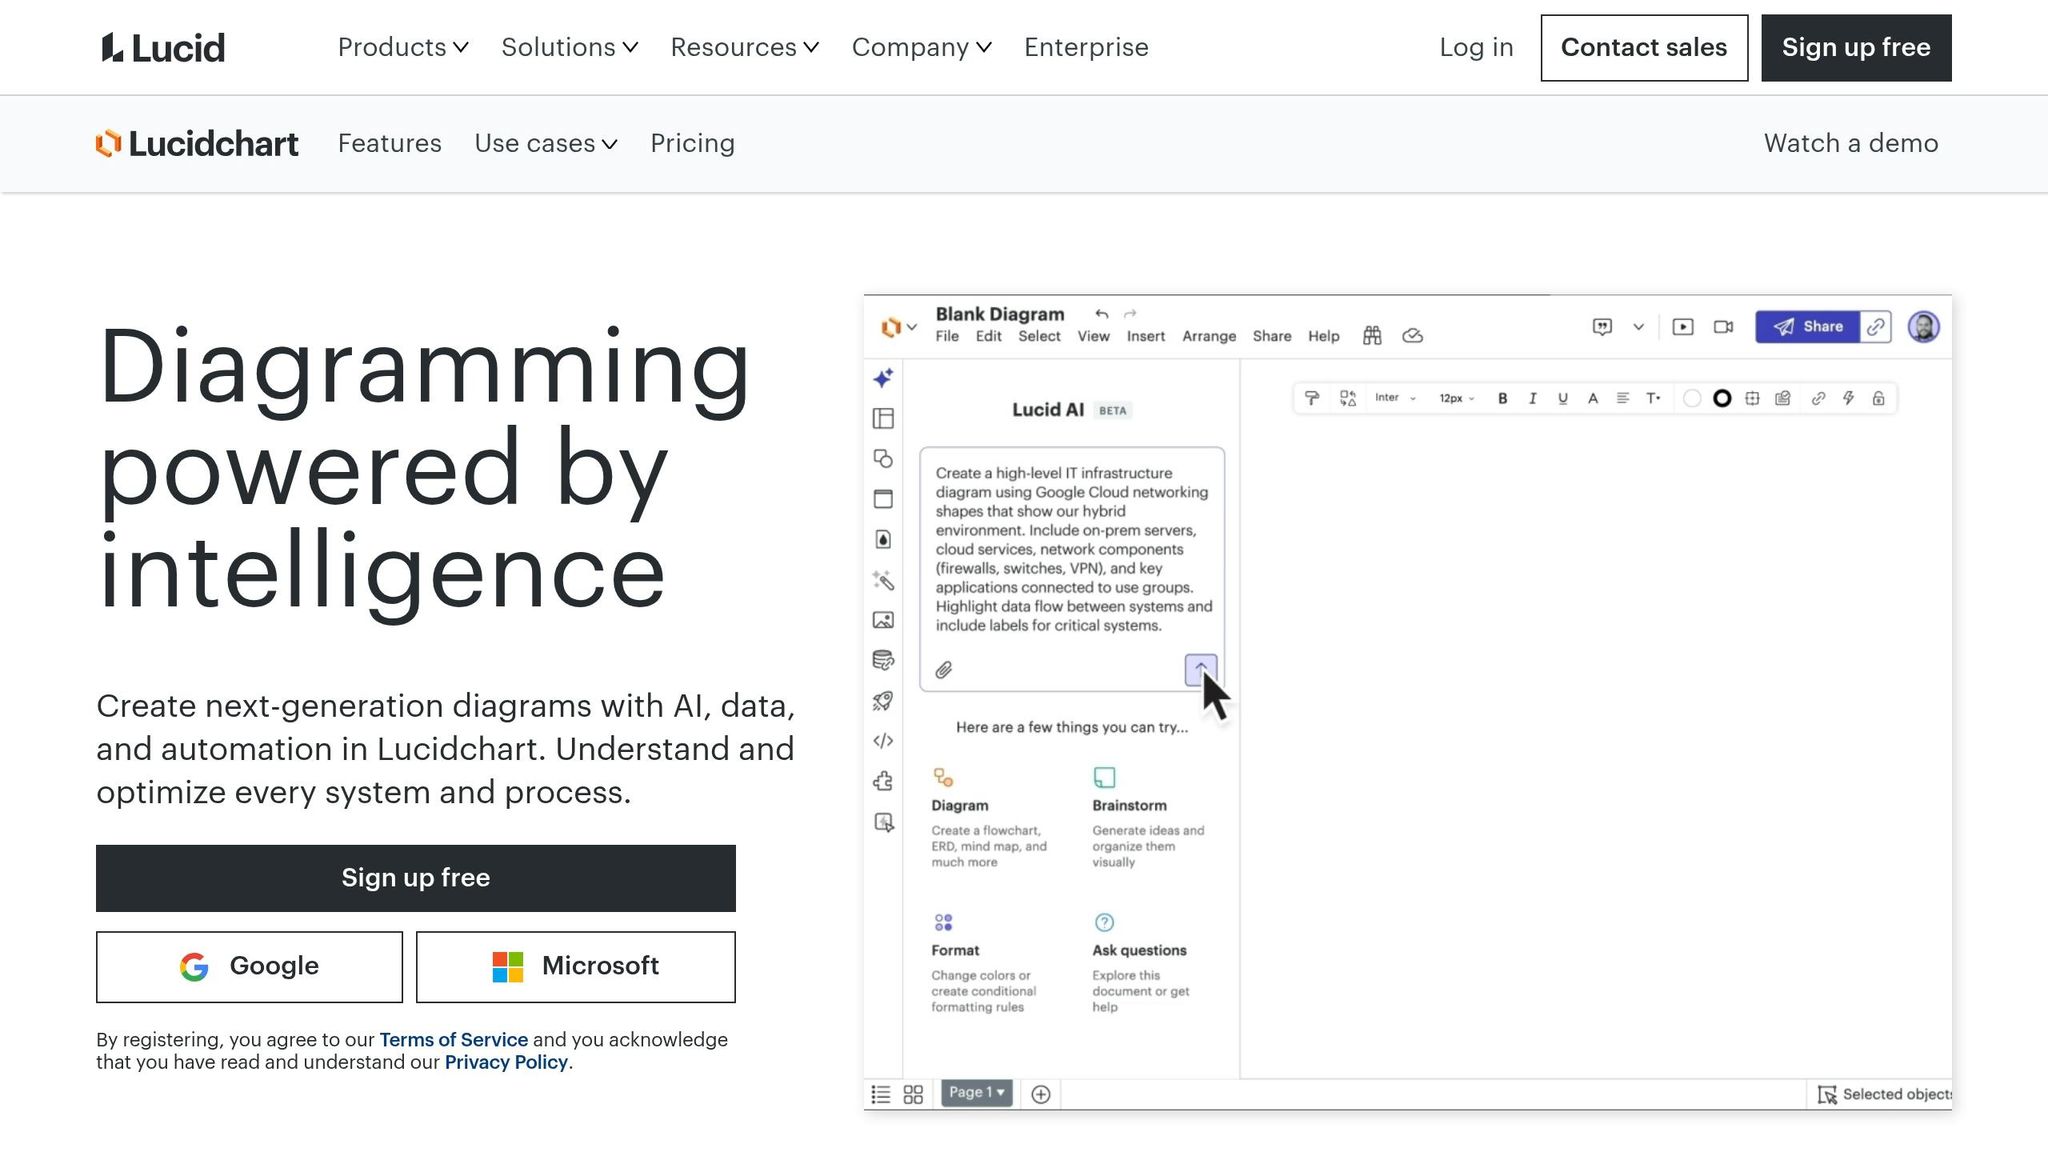The image size is (2048, 1152).
Task: Open the user profile avatar
Action: 1923,327
